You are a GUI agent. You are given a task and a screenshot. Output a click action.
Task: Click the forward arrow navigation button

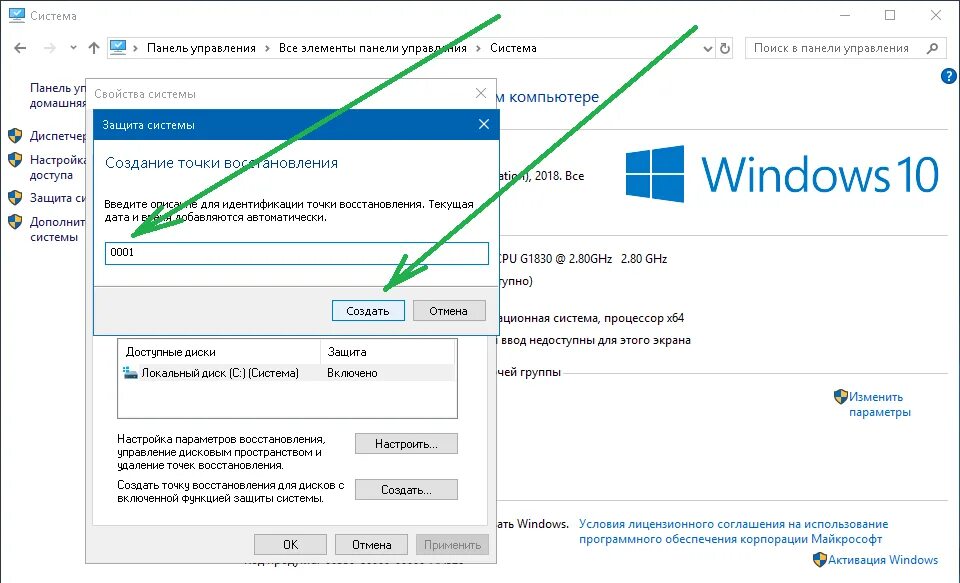[50, 48]
